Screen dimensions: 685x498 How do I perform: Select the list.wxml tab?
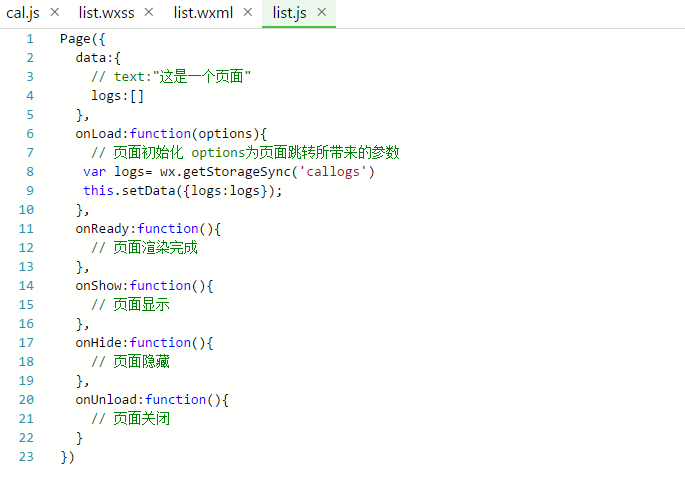point(203,13)
